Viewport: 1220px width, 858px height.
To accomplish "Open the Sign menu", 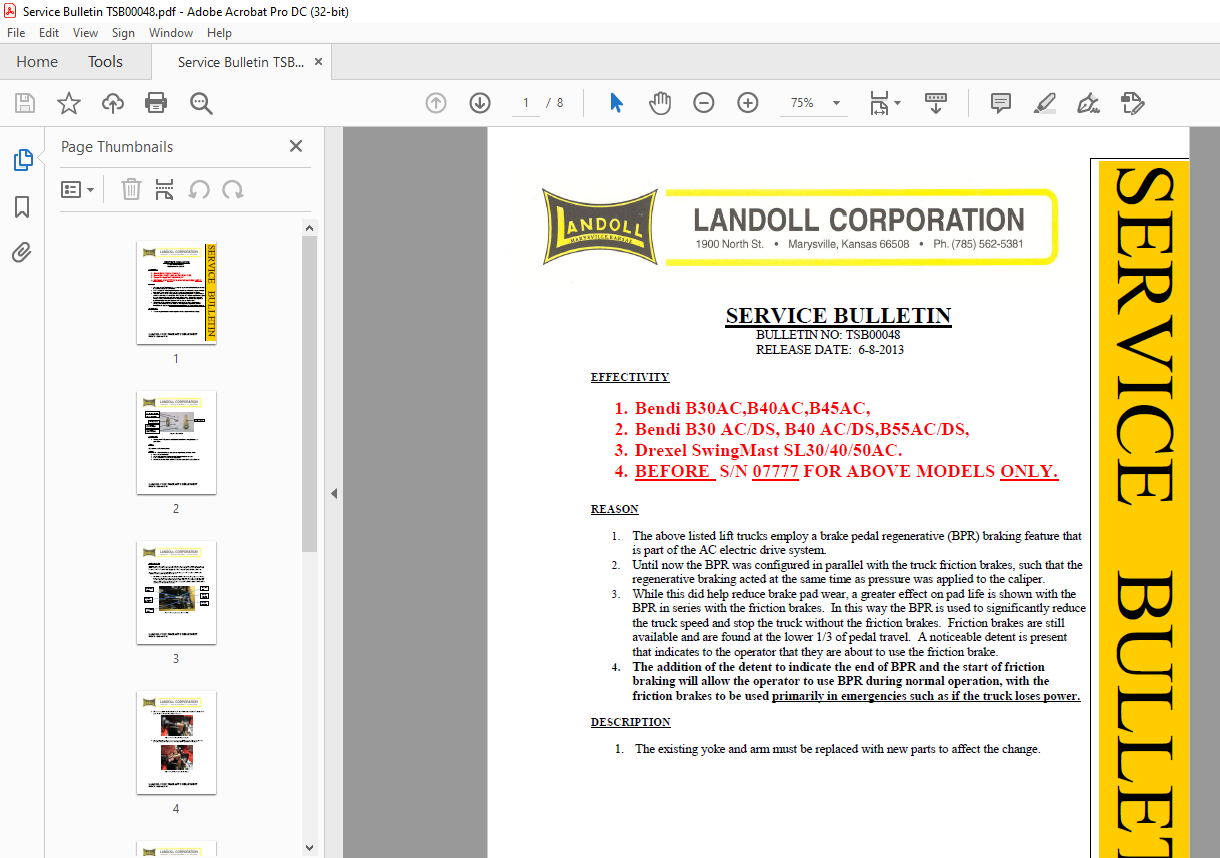I will [x=123, y=33].
